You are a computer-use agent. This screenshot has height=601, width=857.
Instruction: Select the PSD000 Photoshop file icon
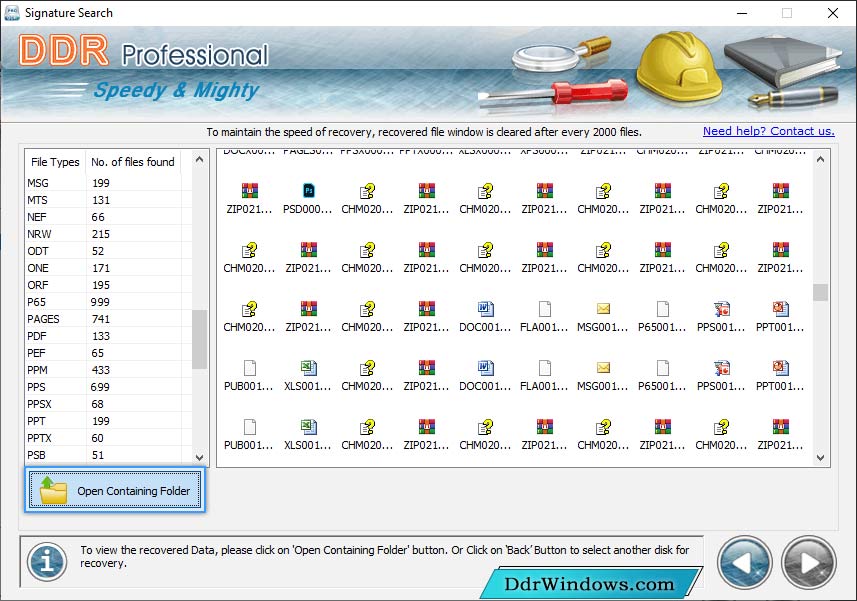click(x=308, y=191)
